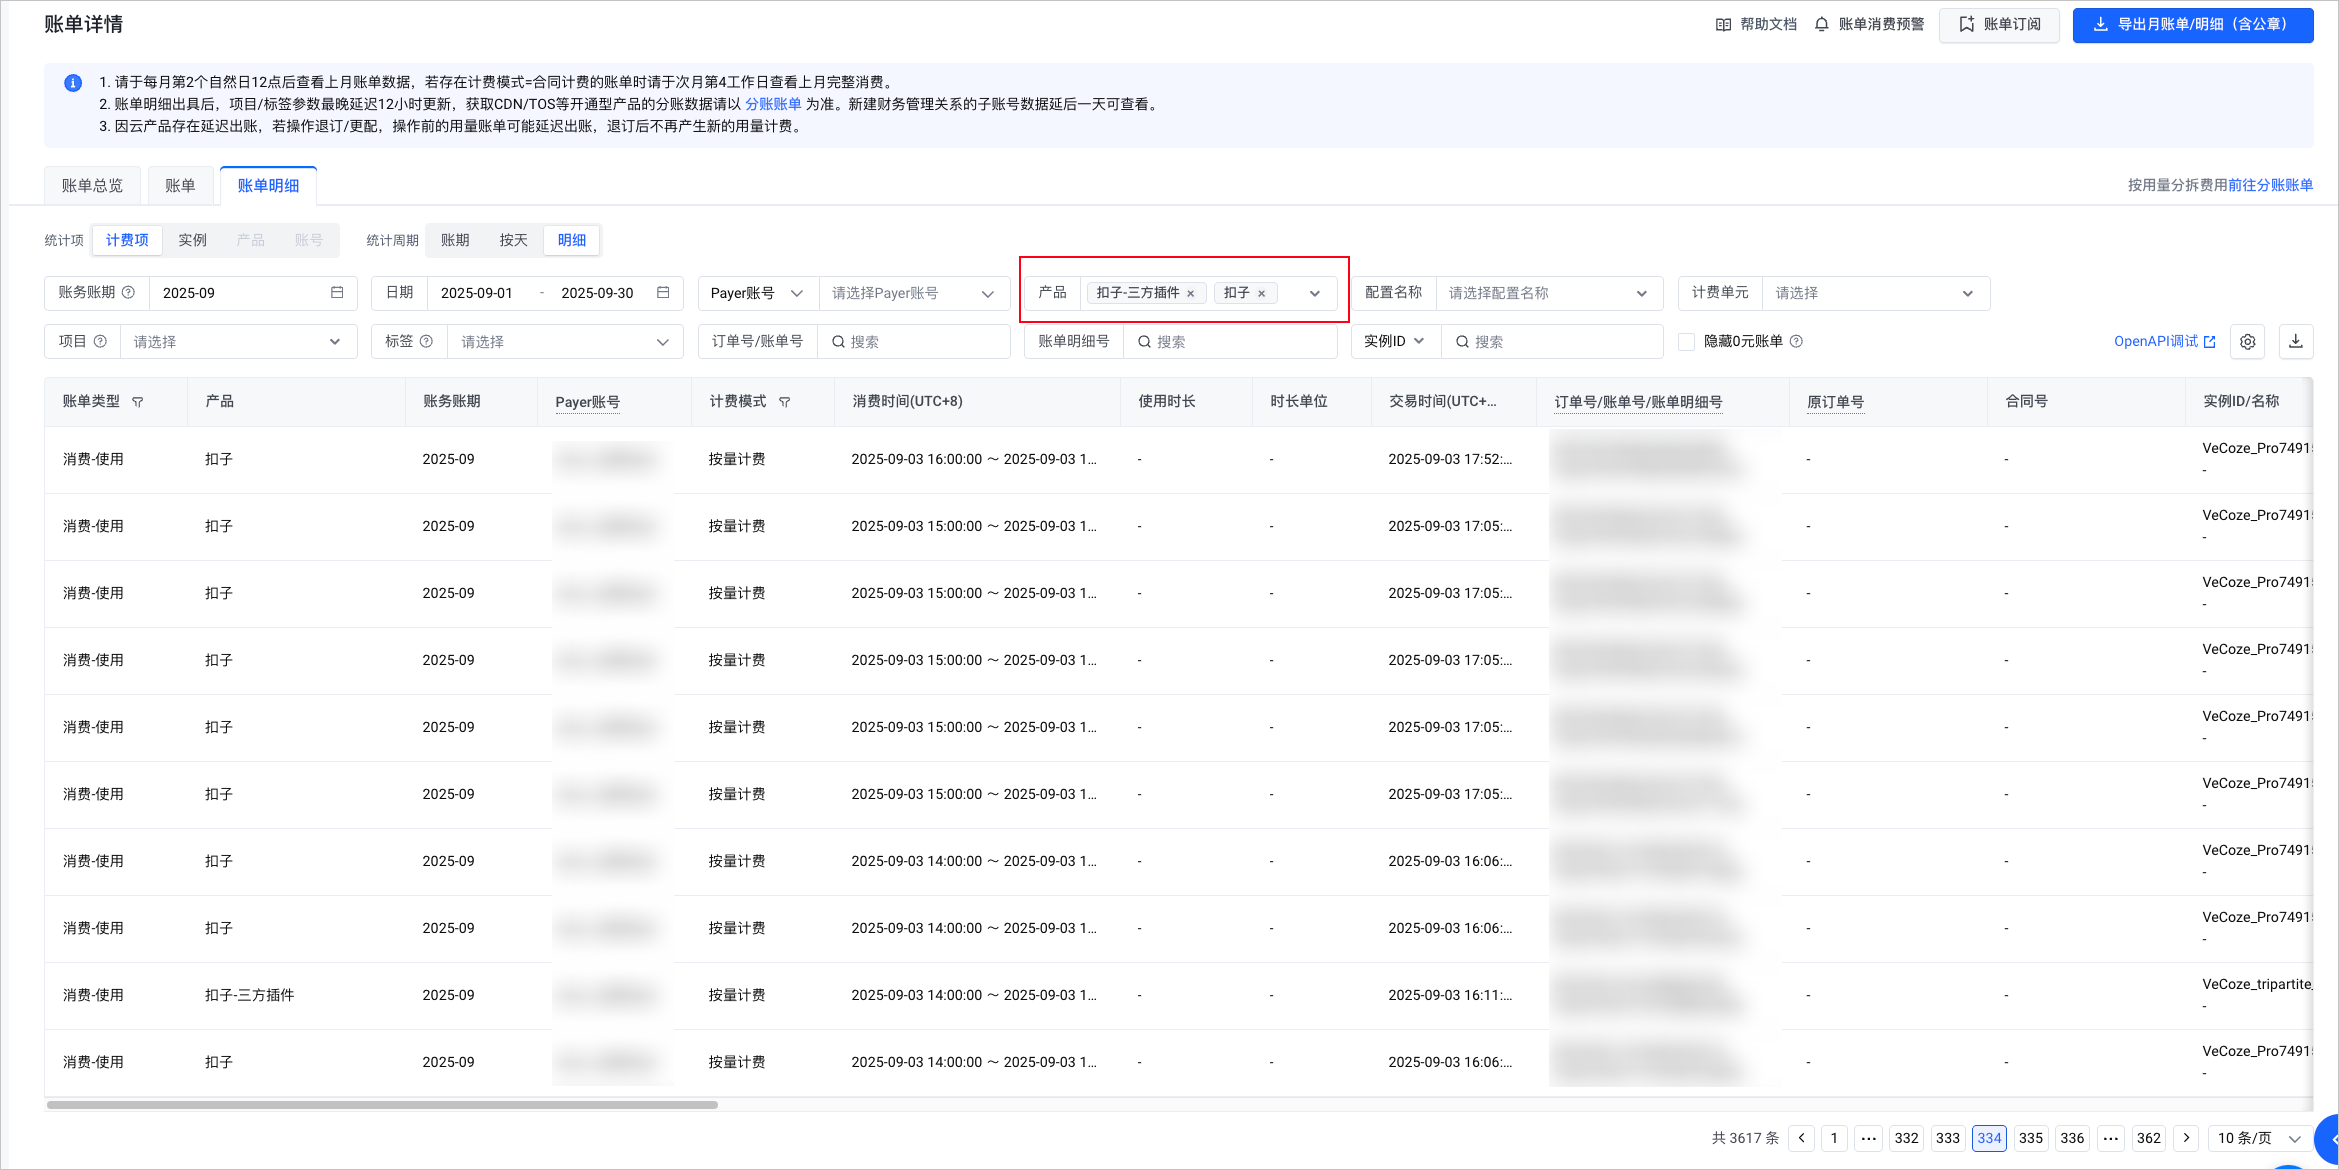Go to the next page arrow
Viewport: 2339px width, 1170px height.
2186,1138
